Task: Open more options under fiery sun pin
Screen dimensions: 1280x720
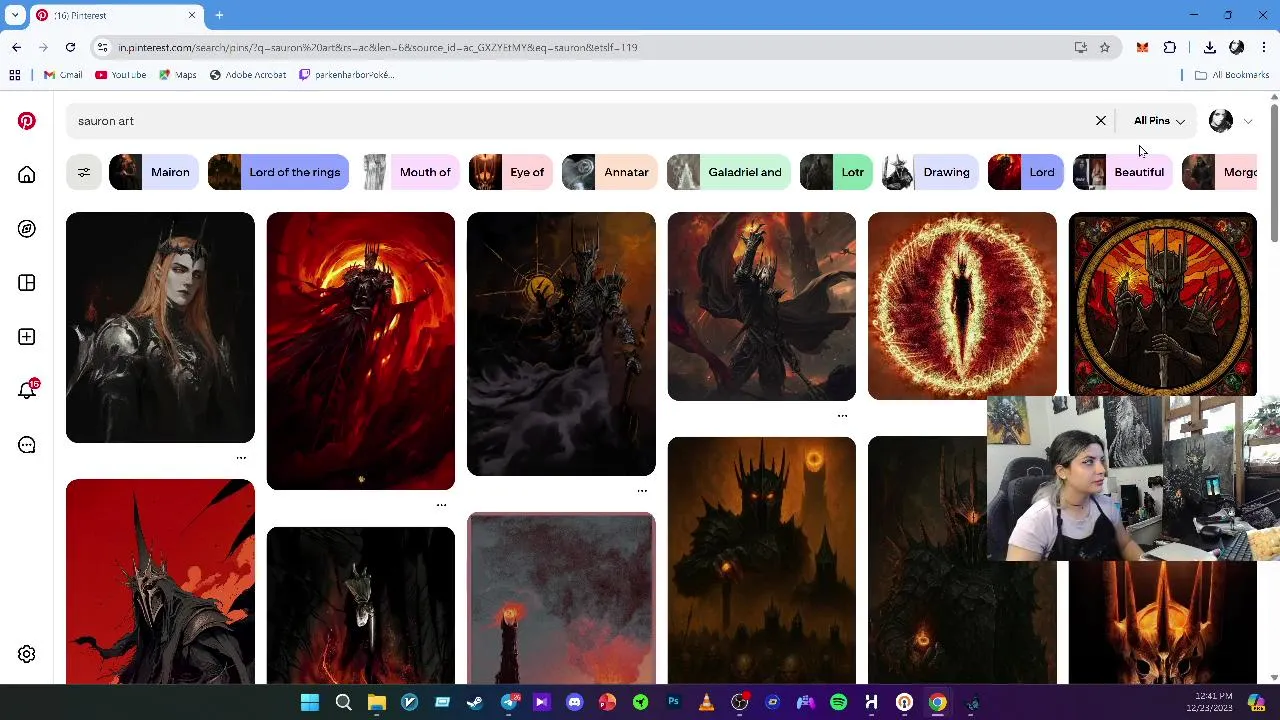Action: [x=441, y=505]
